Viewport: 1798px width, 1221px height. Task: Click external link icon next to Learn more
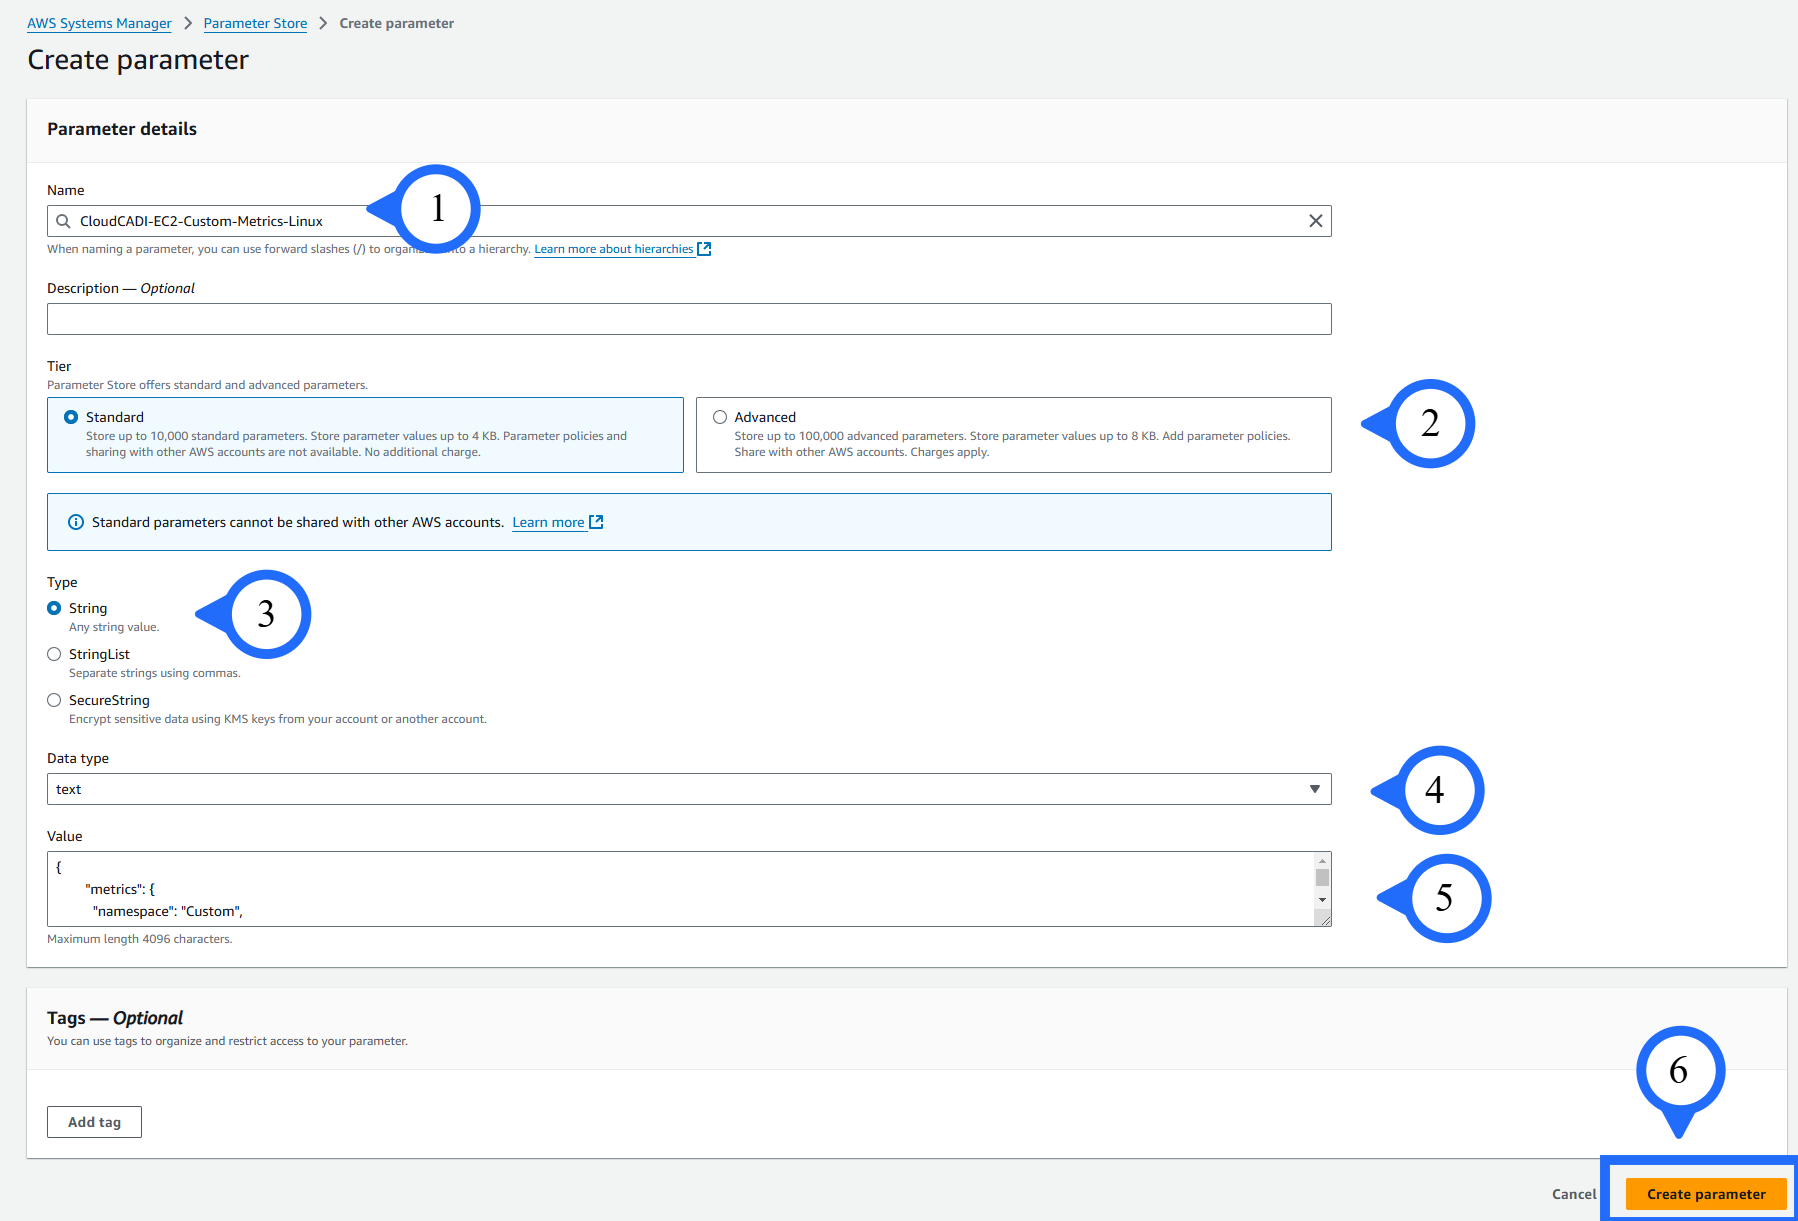[x=596, y=522]
